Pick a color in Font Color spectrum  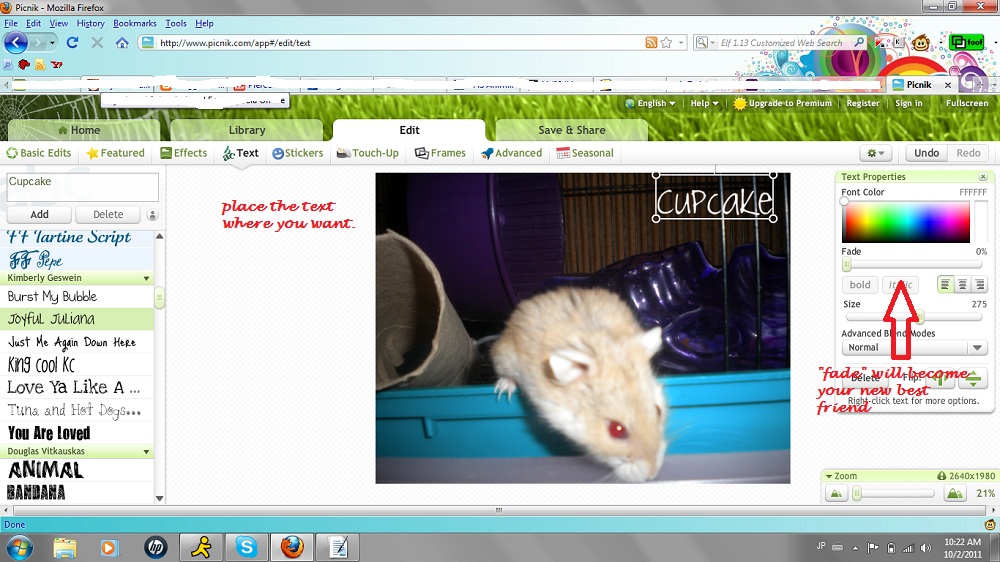[906, 221]
